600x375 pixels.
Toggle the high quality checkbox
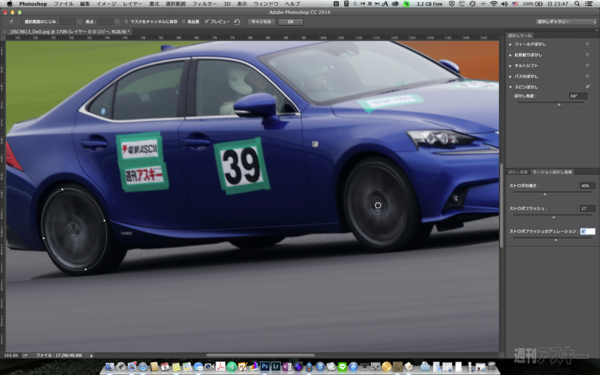[183, 22]
